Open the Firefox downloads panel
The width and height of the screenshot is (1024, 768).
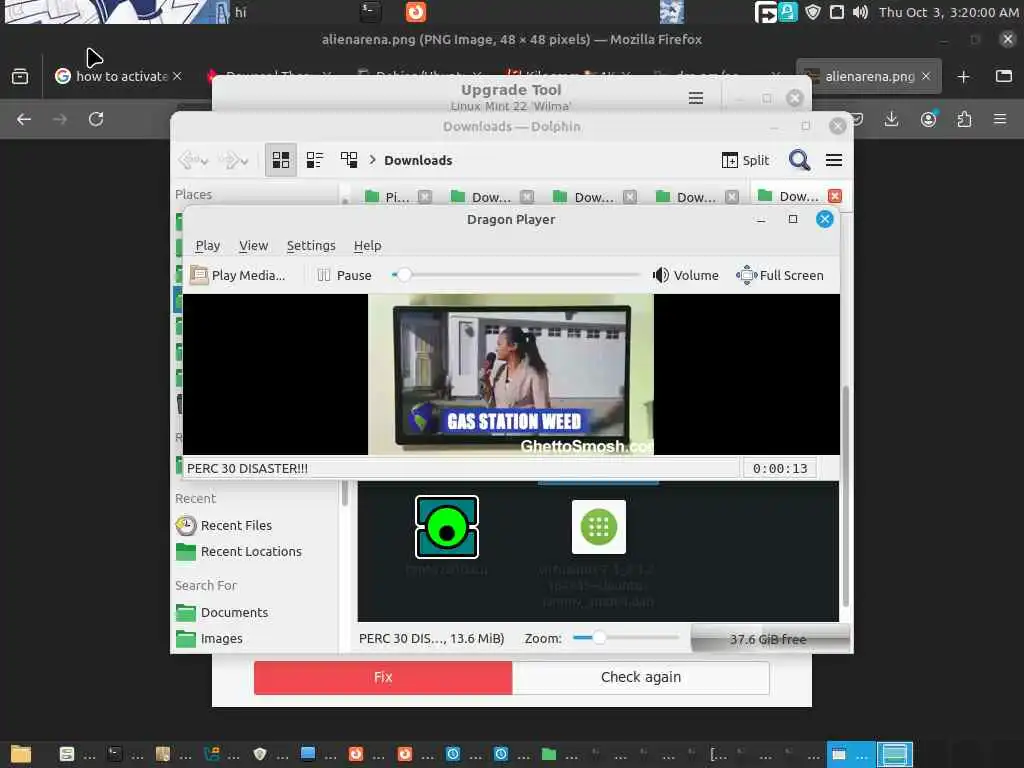coord(891,119)
